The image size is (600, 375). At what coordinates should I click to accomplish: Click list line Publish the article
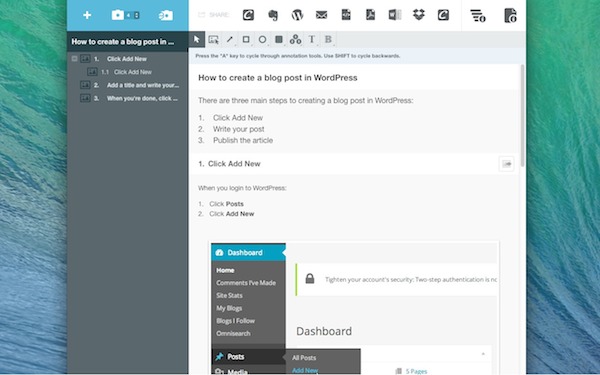[243, 140]
